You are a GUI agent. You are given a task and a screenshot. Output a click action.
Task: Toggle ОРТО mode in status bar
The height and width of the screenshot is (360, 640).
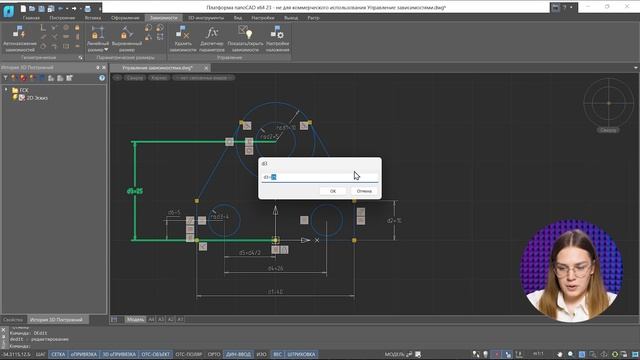(x=214, y=354)
